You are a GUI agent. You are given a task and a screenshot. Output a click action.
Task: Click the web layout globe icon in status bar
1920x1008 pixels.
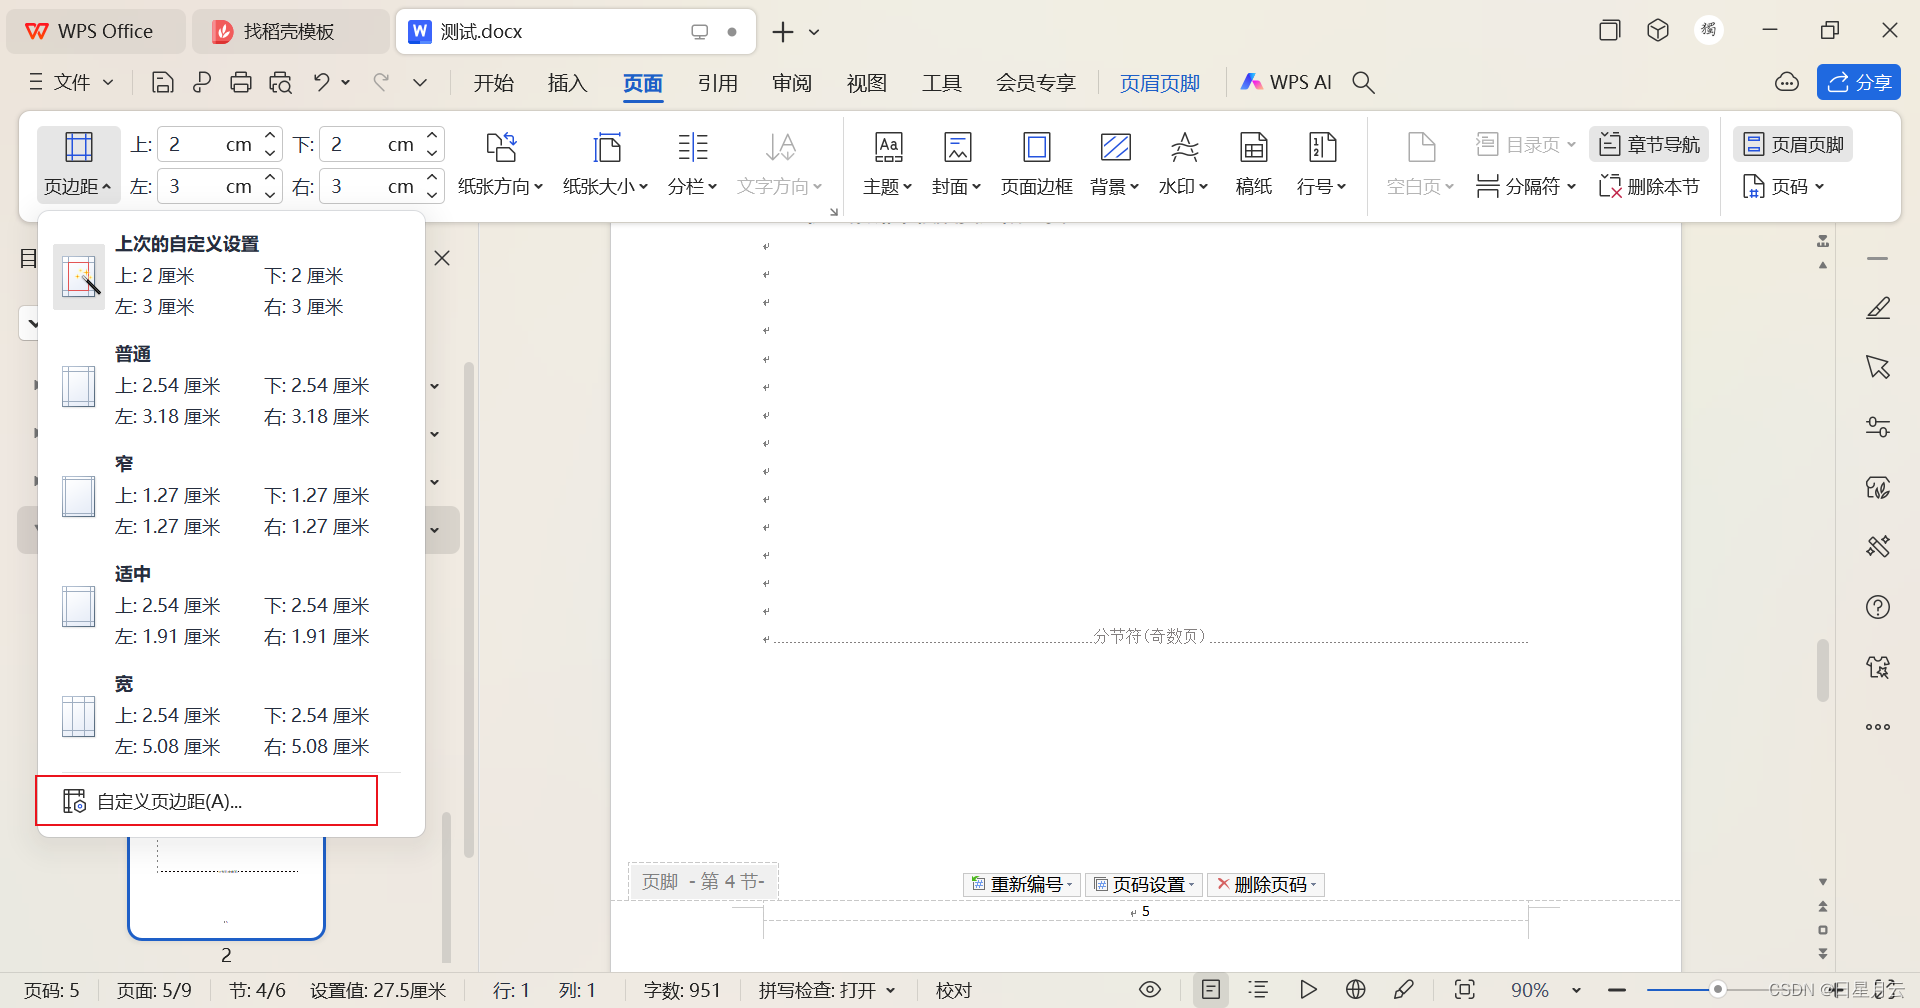(1356, 989)
